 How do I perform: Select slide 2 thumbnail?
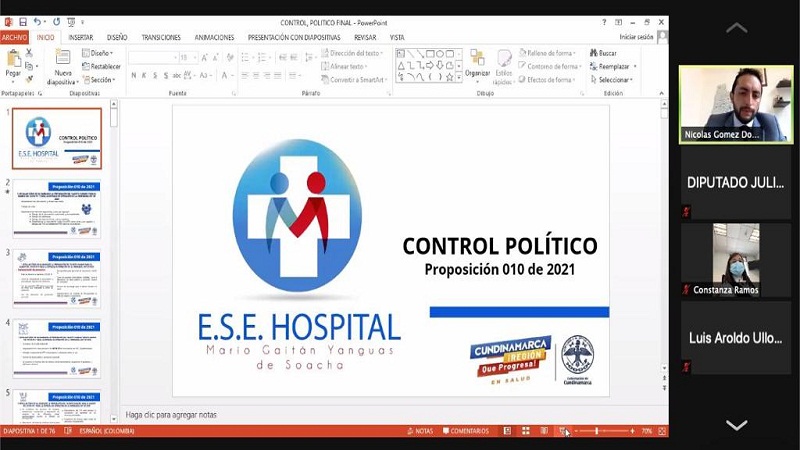click(x=57, y=209)
